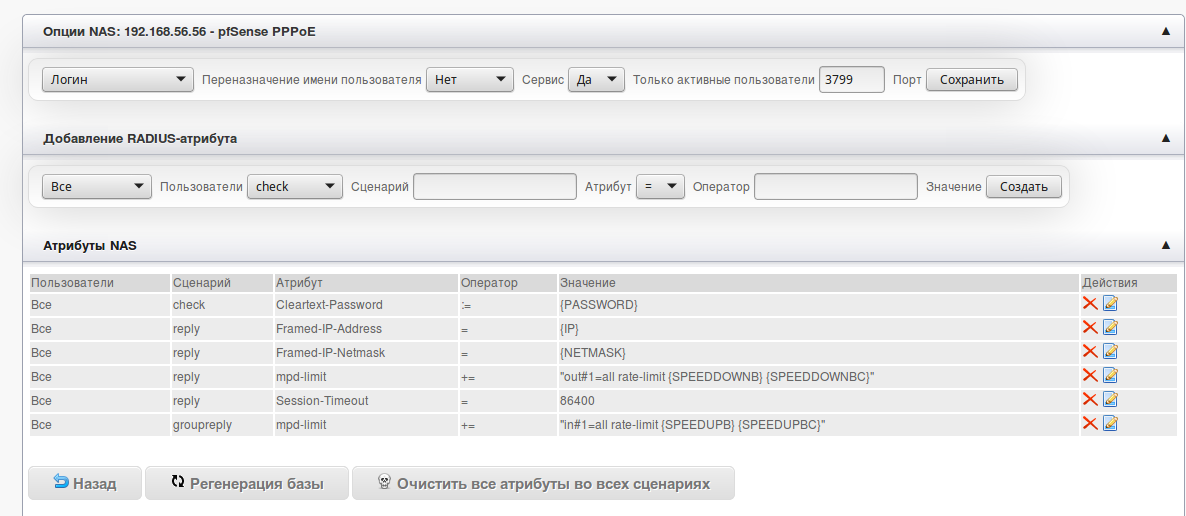Delete the groupreply mpd-limit attribute
The height and width of the screenshot is (516, 1186).
click(1090, 424)
